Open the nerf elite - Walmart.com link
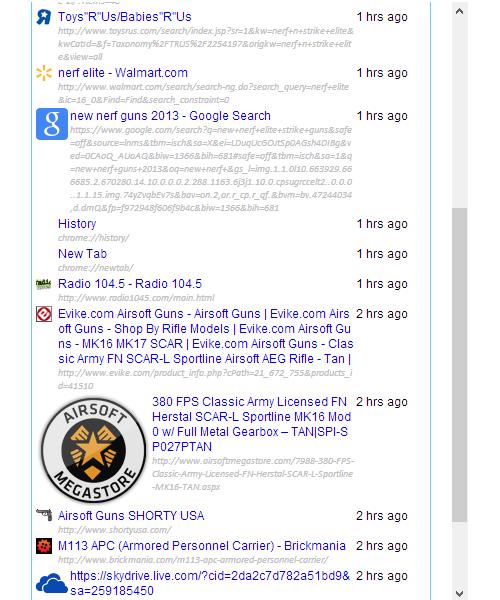The height and width of the screenshot is (600, 500). (123, 73)
